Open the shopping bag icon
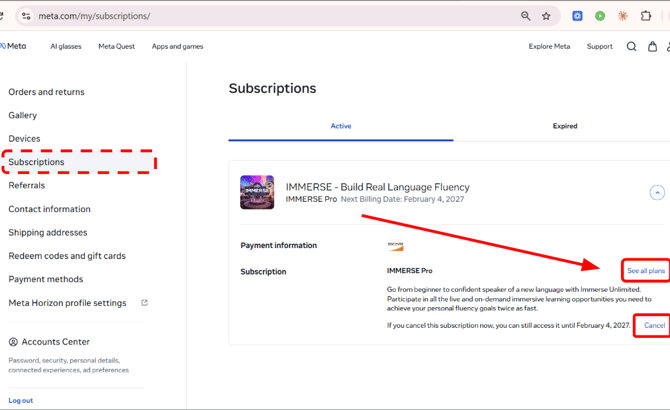The image size is (670, 410). point(652,46)
